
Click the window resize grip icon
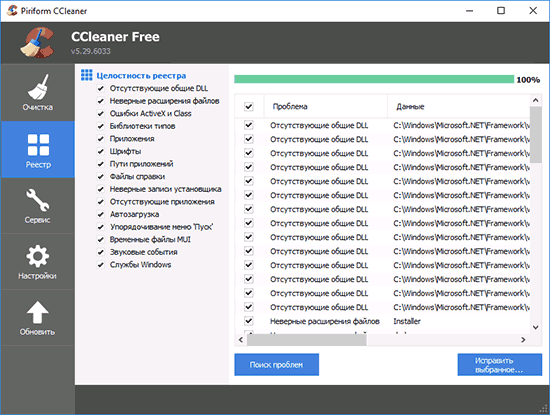[544, 409]
